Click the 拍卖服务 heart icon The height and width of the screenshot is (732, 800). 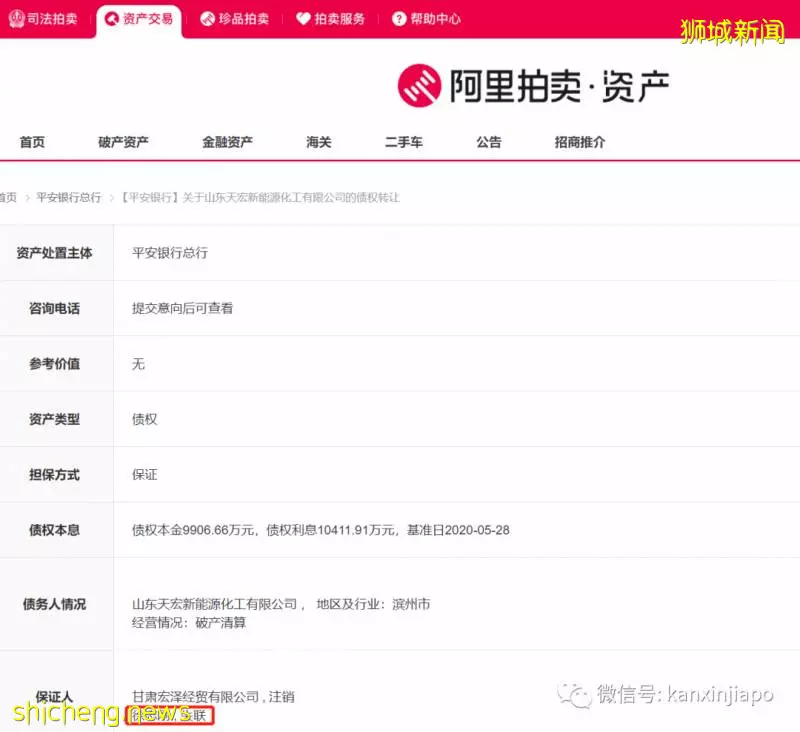coord(303,19)
